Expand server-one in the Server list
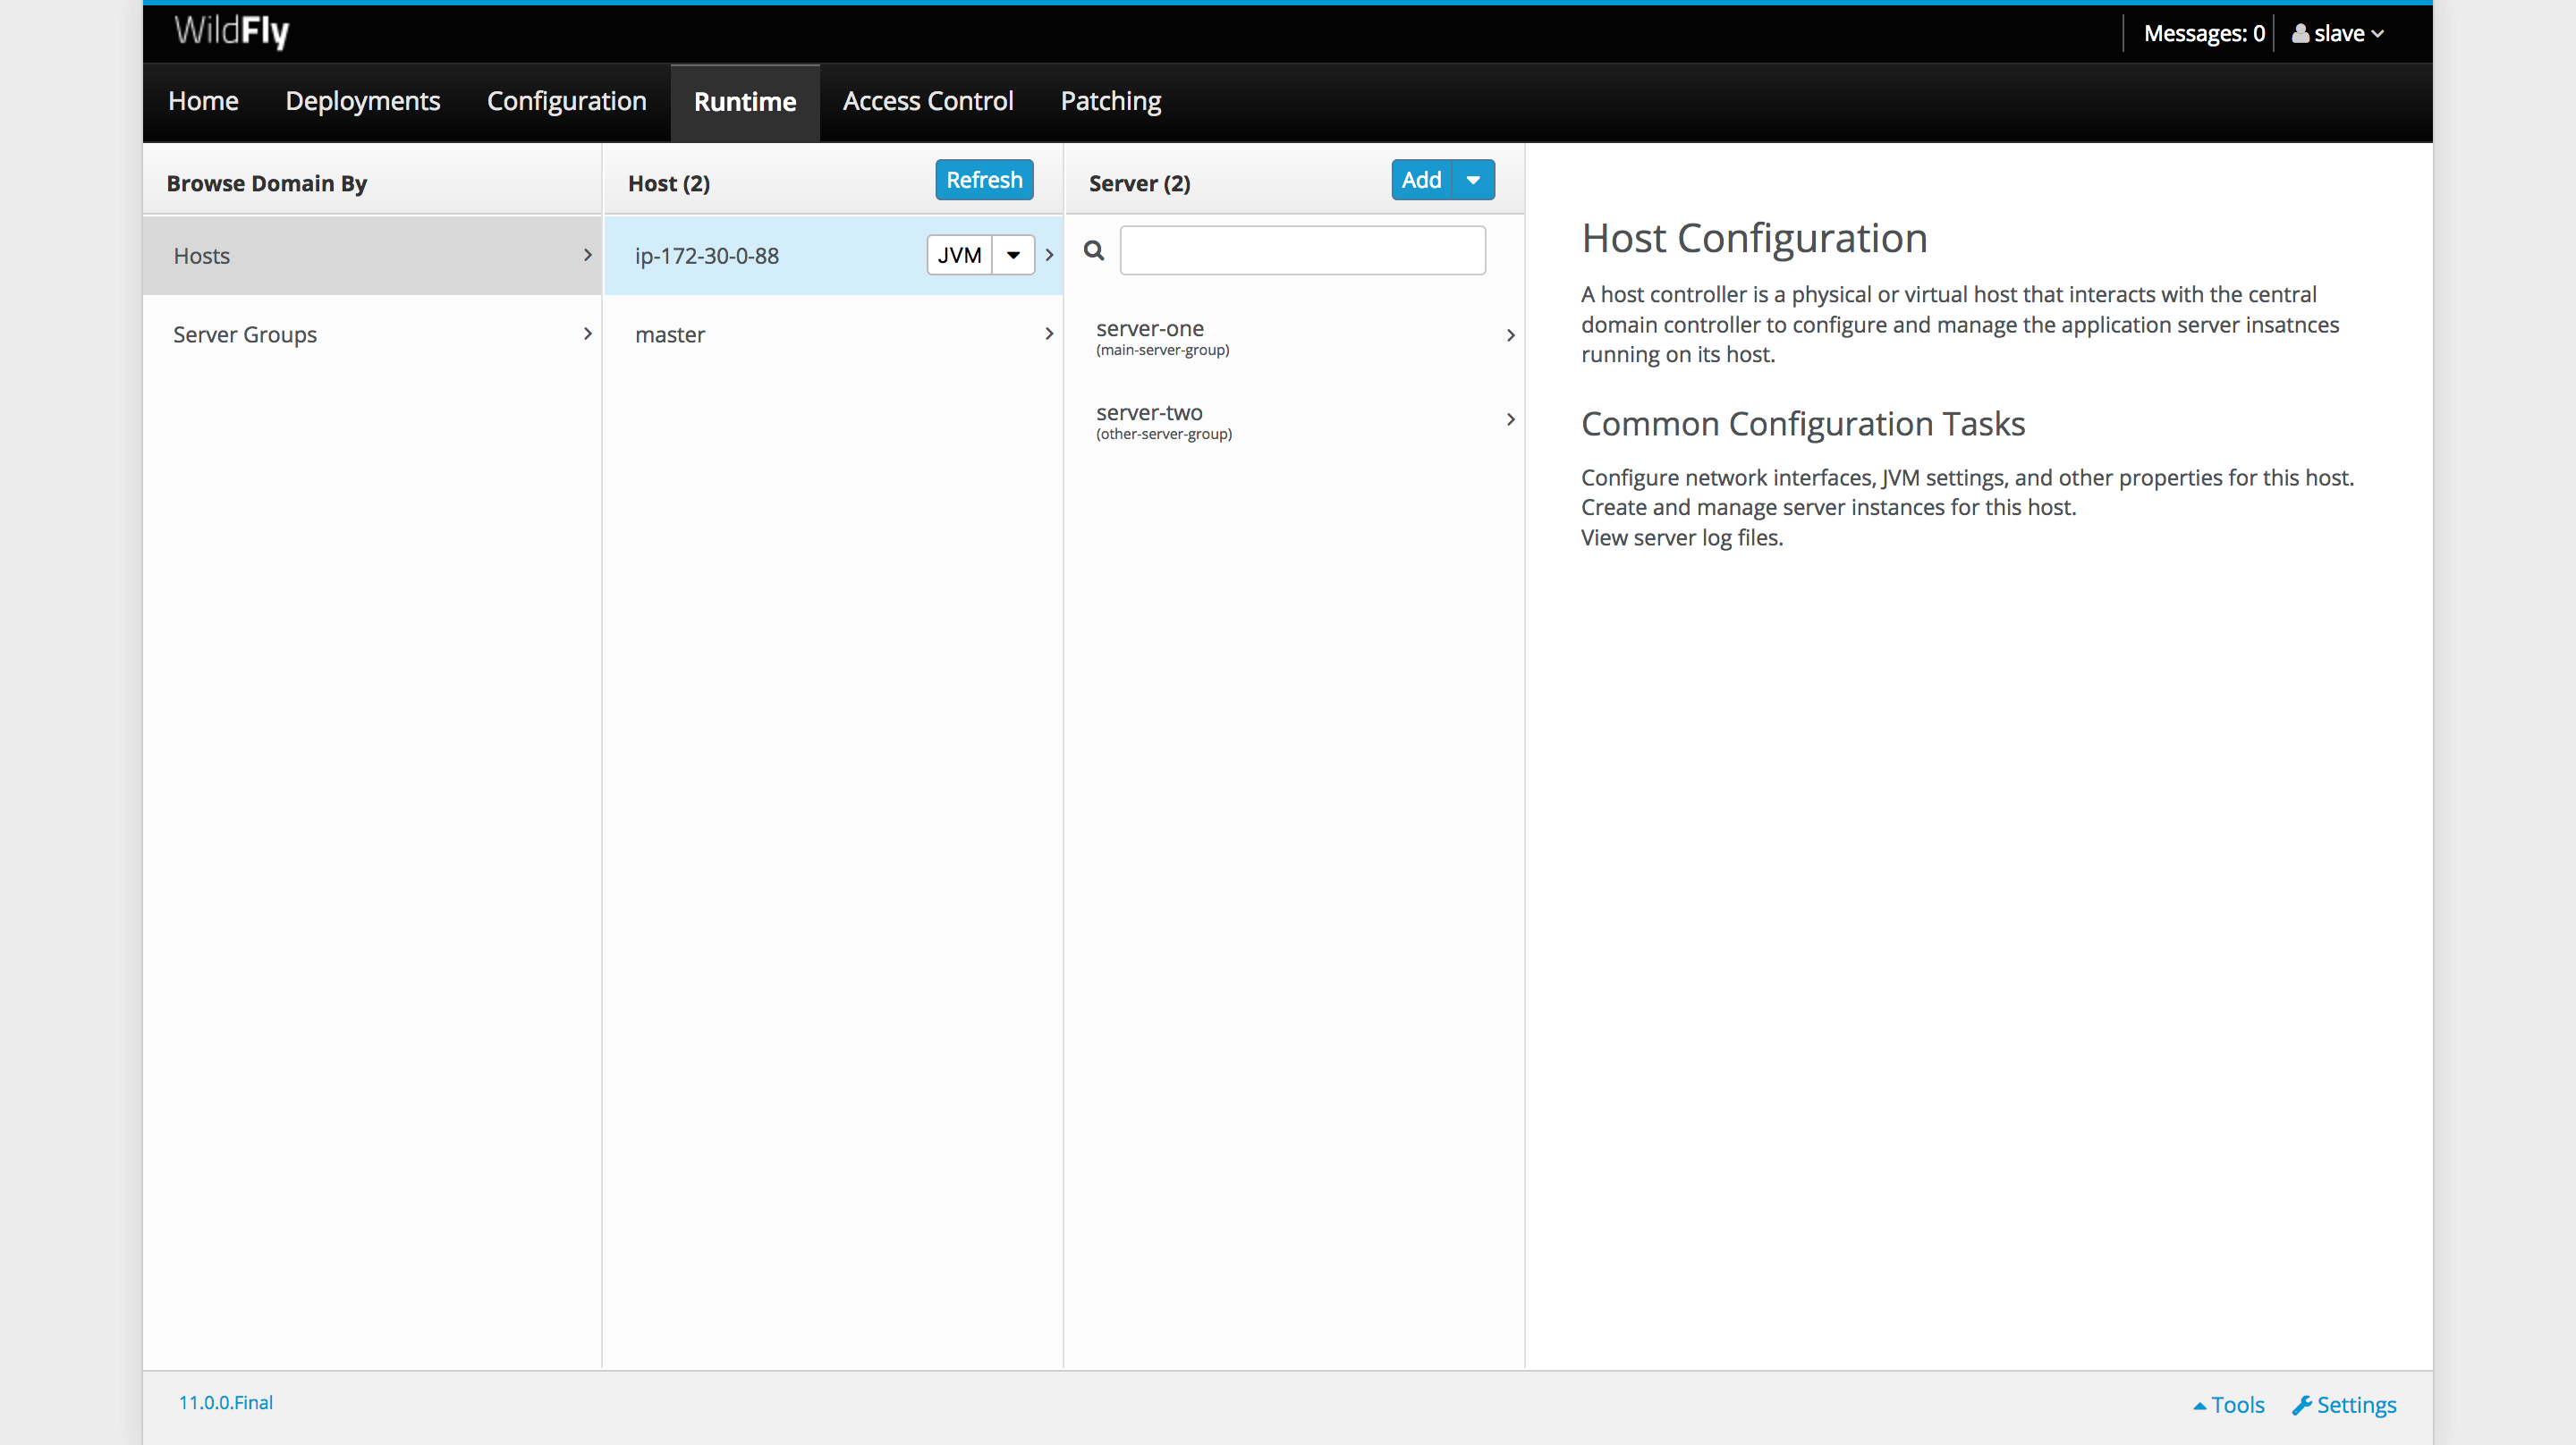The width and height of the screenshot is (2576, 1445). tap(1510, 335)
